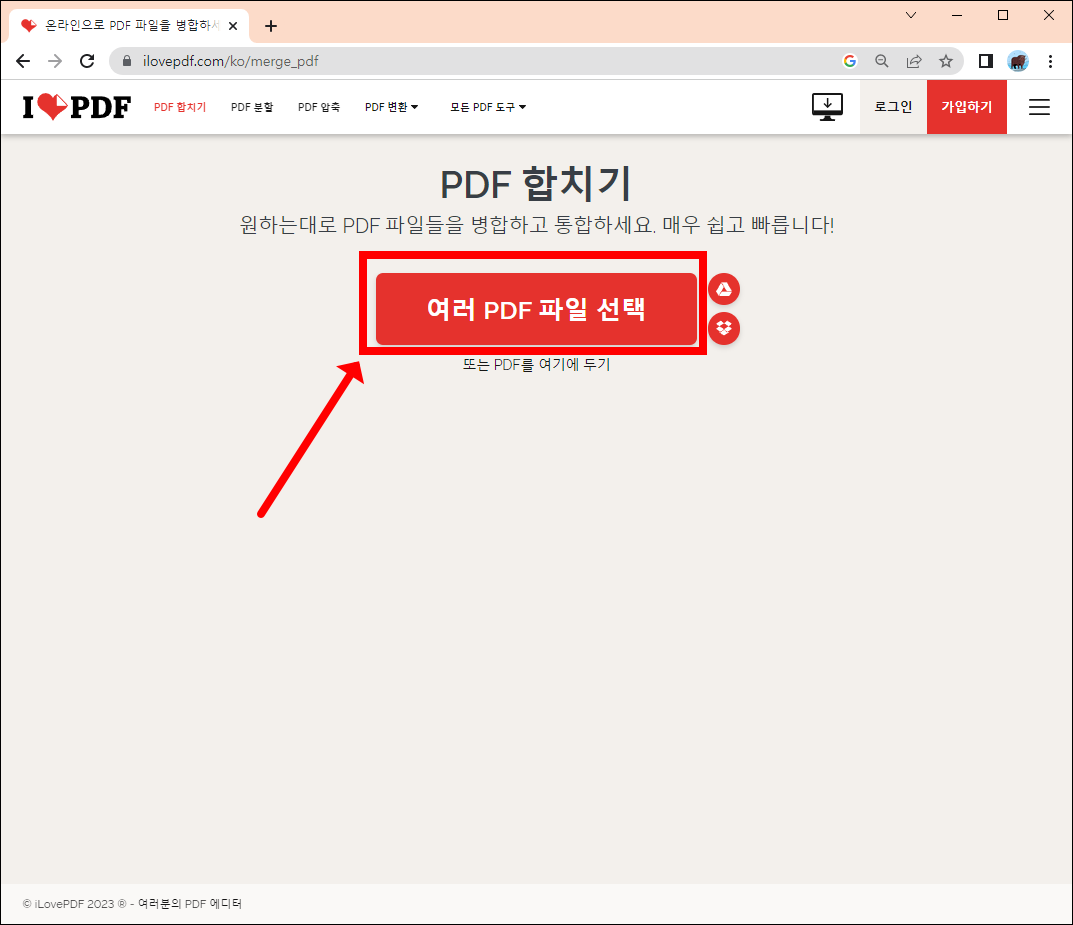Open the browser profile avatar
This screenshot has height=925, width=1073.
1017,61
